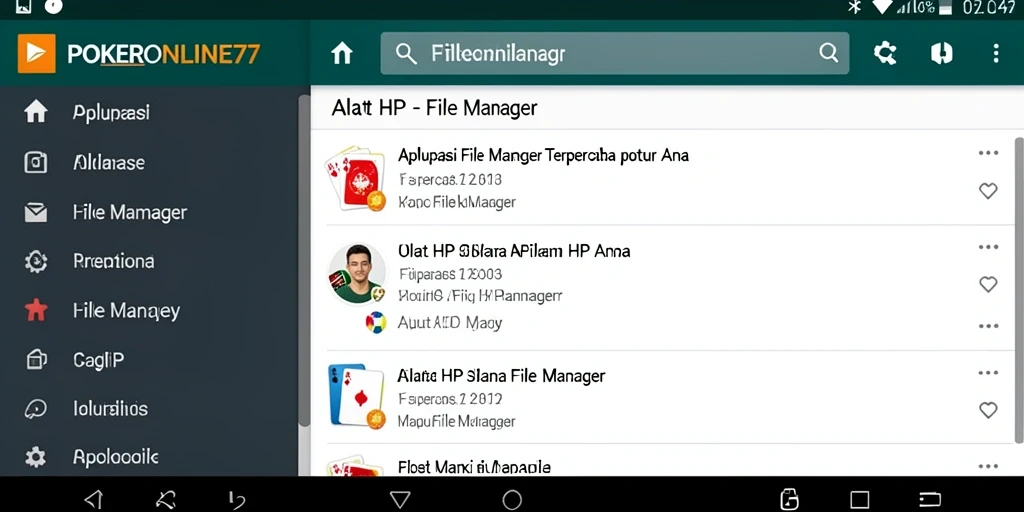Screen dimensions: 1024x512
Task: Open title Alate HP Slana File Manager
Action: coord(501,376)
